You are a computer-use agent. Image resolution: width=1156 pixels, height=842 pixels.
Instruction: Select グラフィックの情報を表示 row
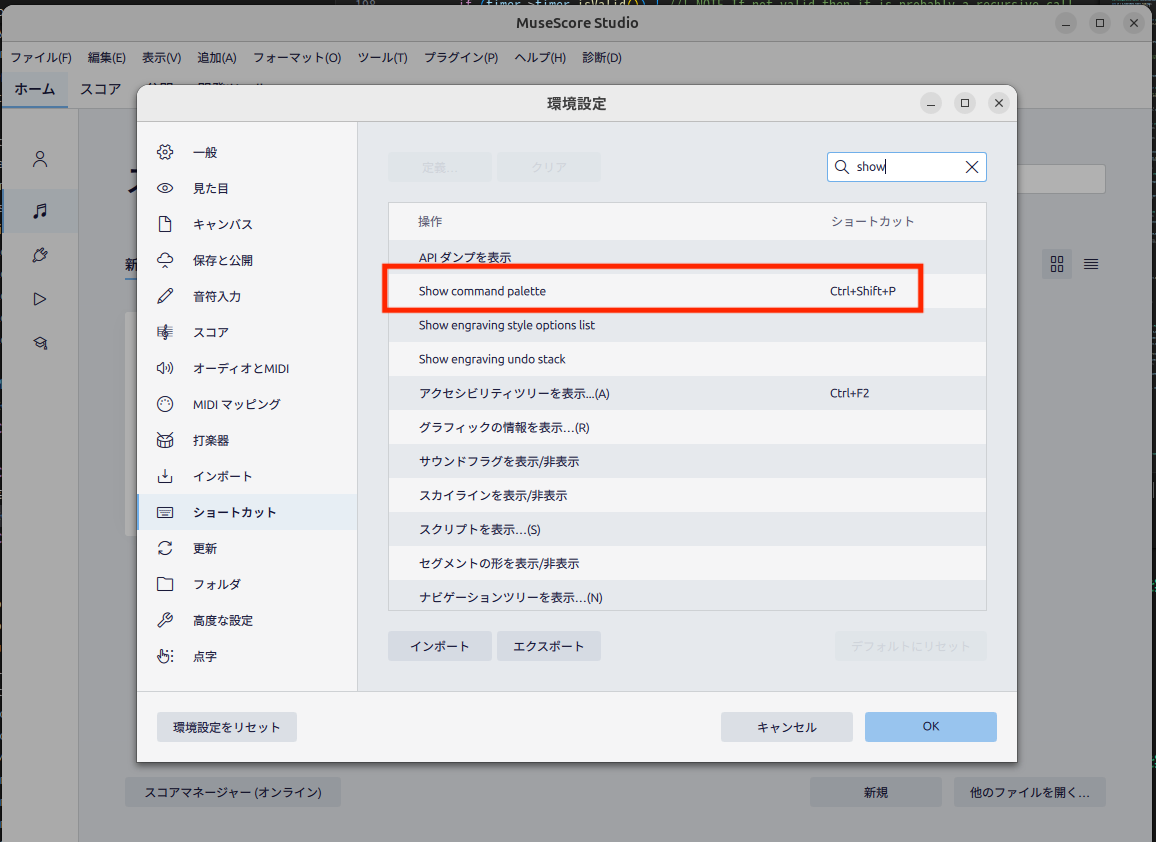click(687, 427)
